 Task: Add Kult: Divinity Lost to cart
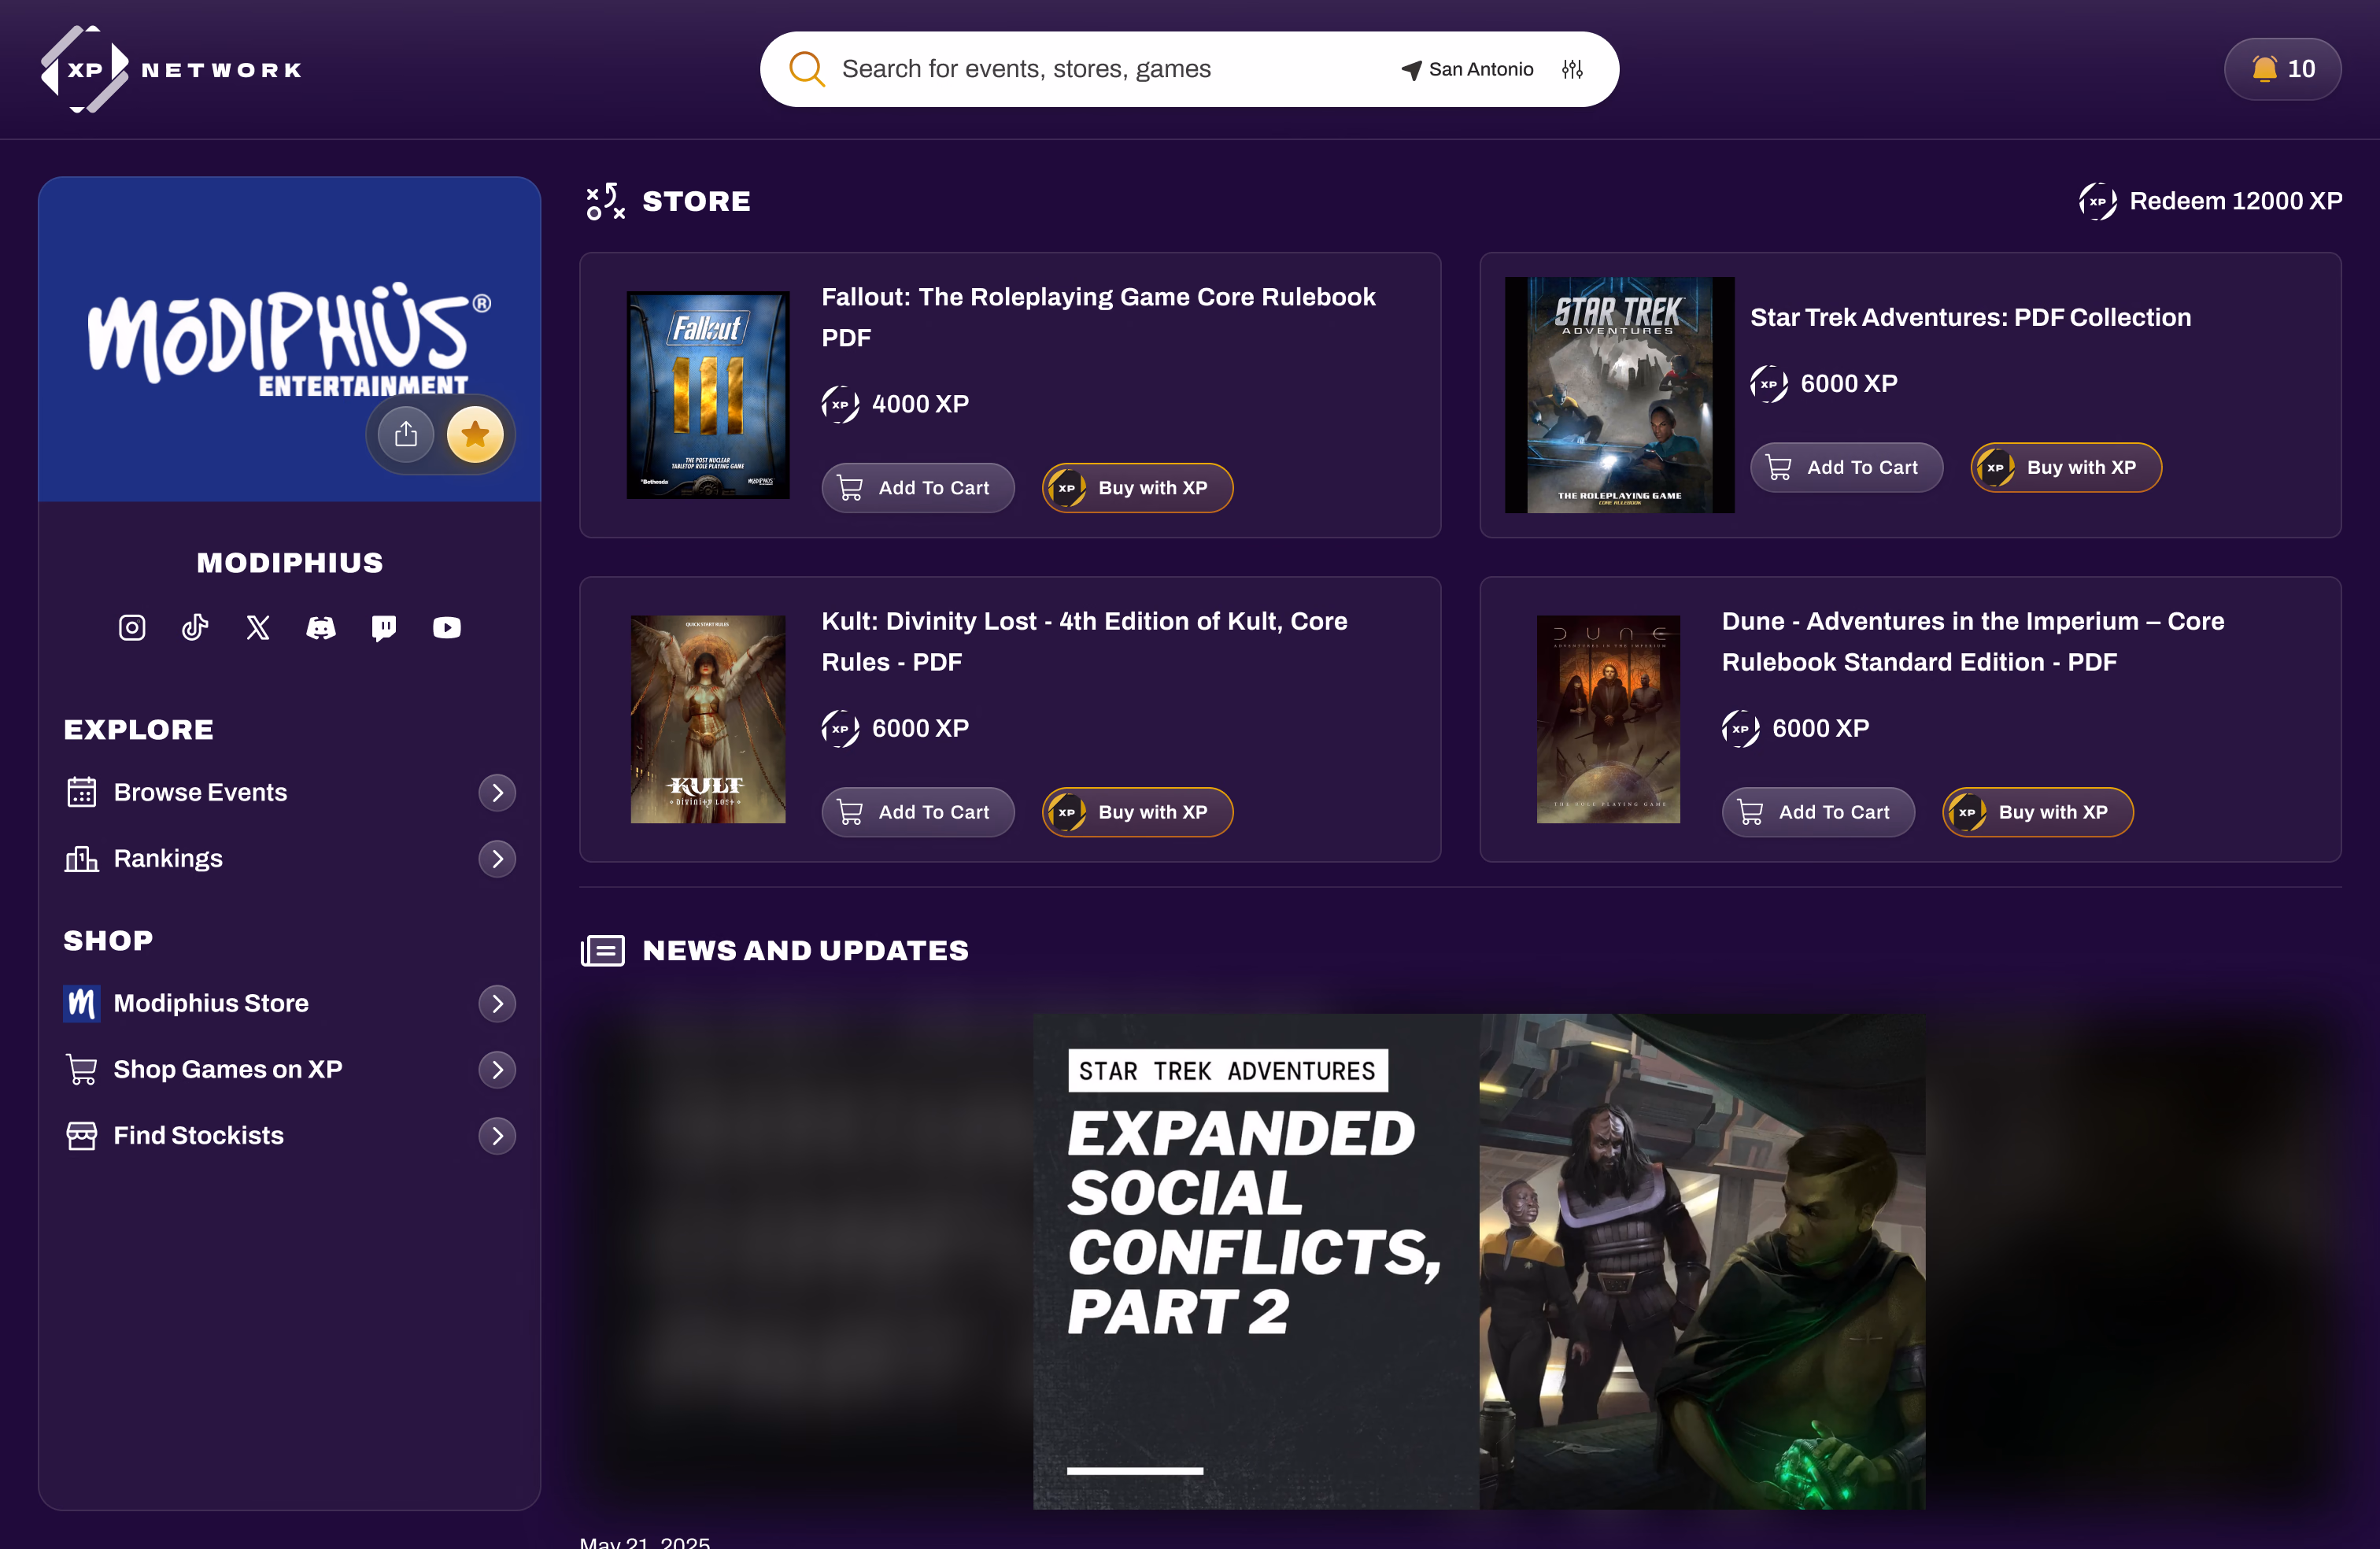tap(917, 812)
